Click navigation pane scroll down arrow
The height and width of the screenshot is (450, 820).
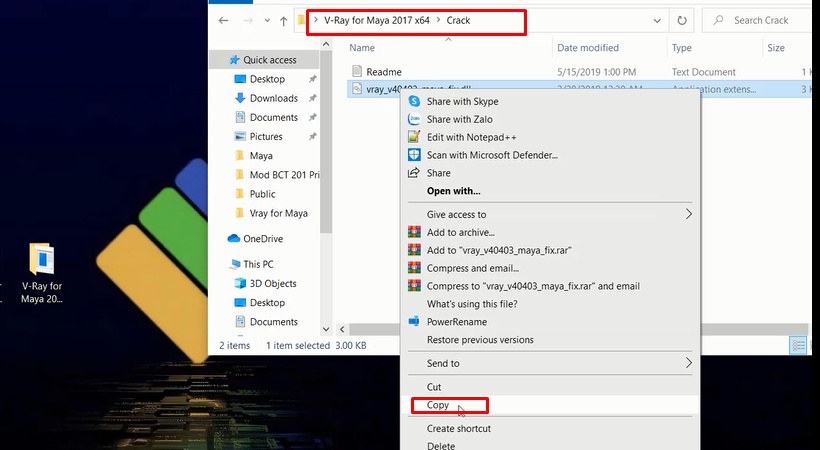coord(326,330)
